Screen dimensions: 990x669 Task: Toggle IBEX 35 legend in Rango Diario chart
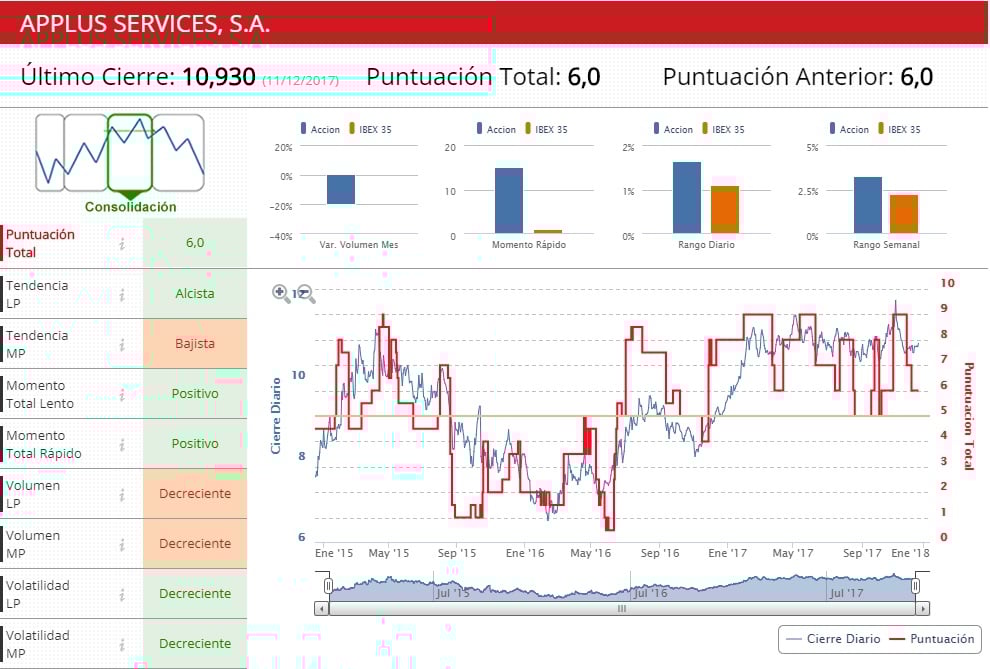click(724, 129)
